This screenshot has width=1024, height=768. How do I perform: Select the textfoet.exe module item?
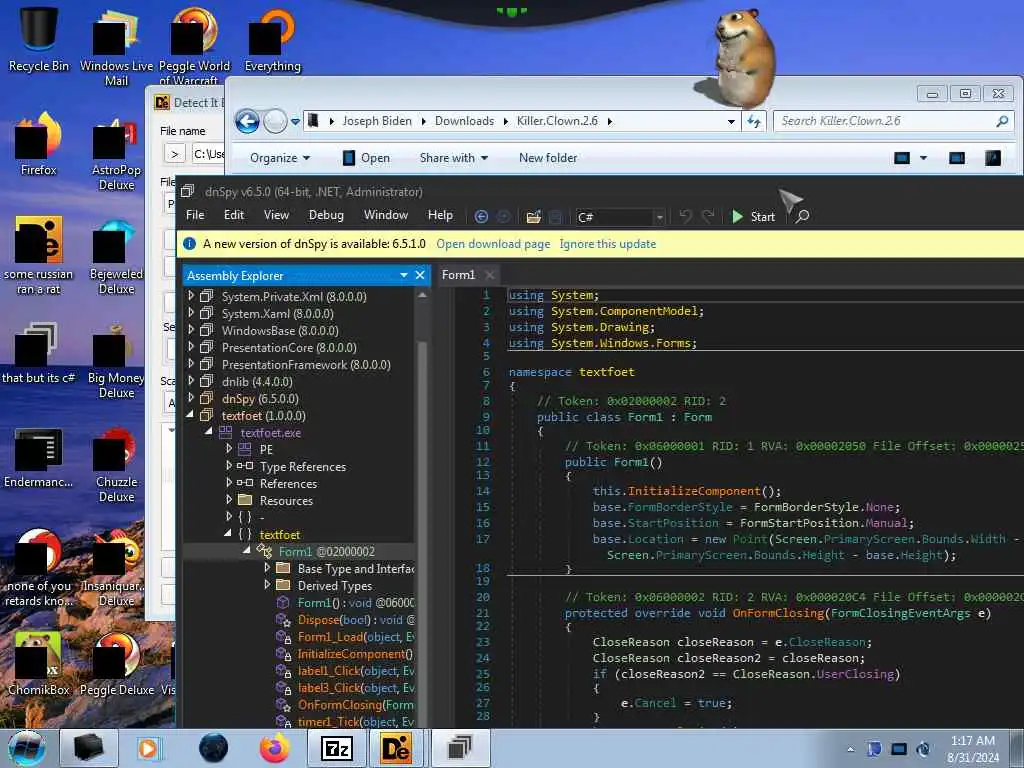click(x=270, y=432)
